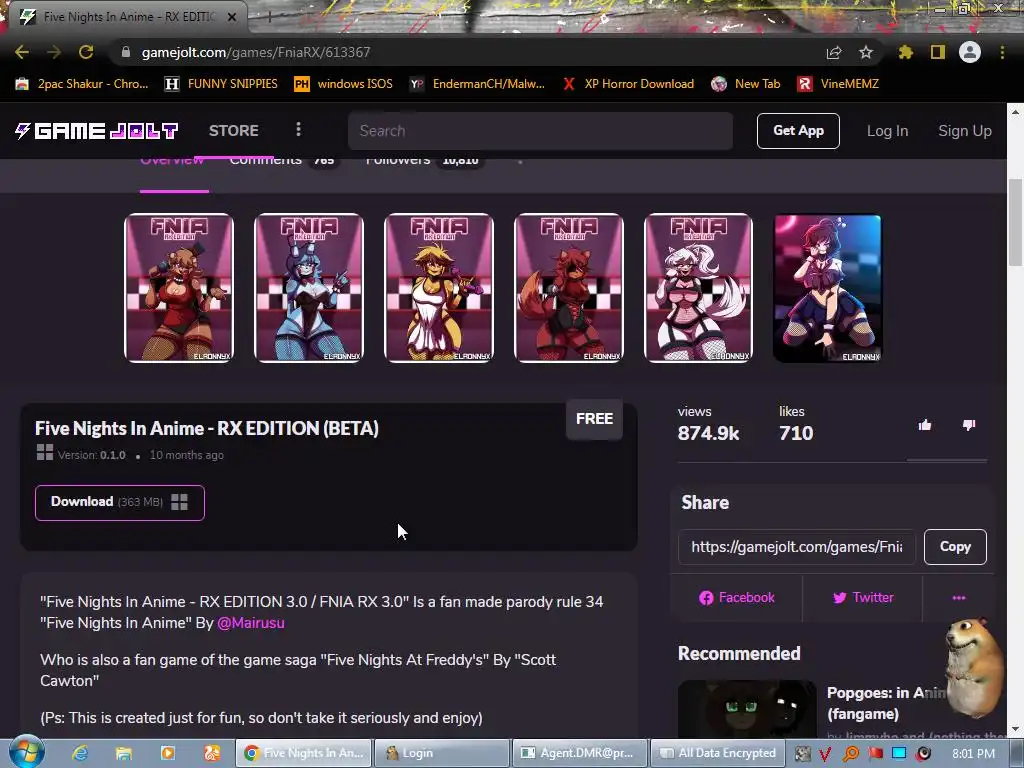The height and width of the screenshot is (768, 1024).
Task: Switch to All Data Encrypted taskbar window
Action: click(716, 753)
